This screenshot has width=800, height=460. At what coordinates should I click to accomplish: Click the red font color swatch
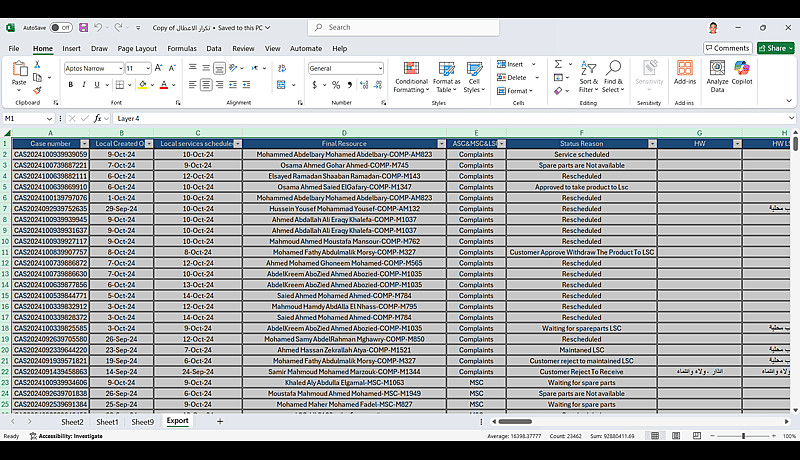pyautogui.click(x=163, y=85)
